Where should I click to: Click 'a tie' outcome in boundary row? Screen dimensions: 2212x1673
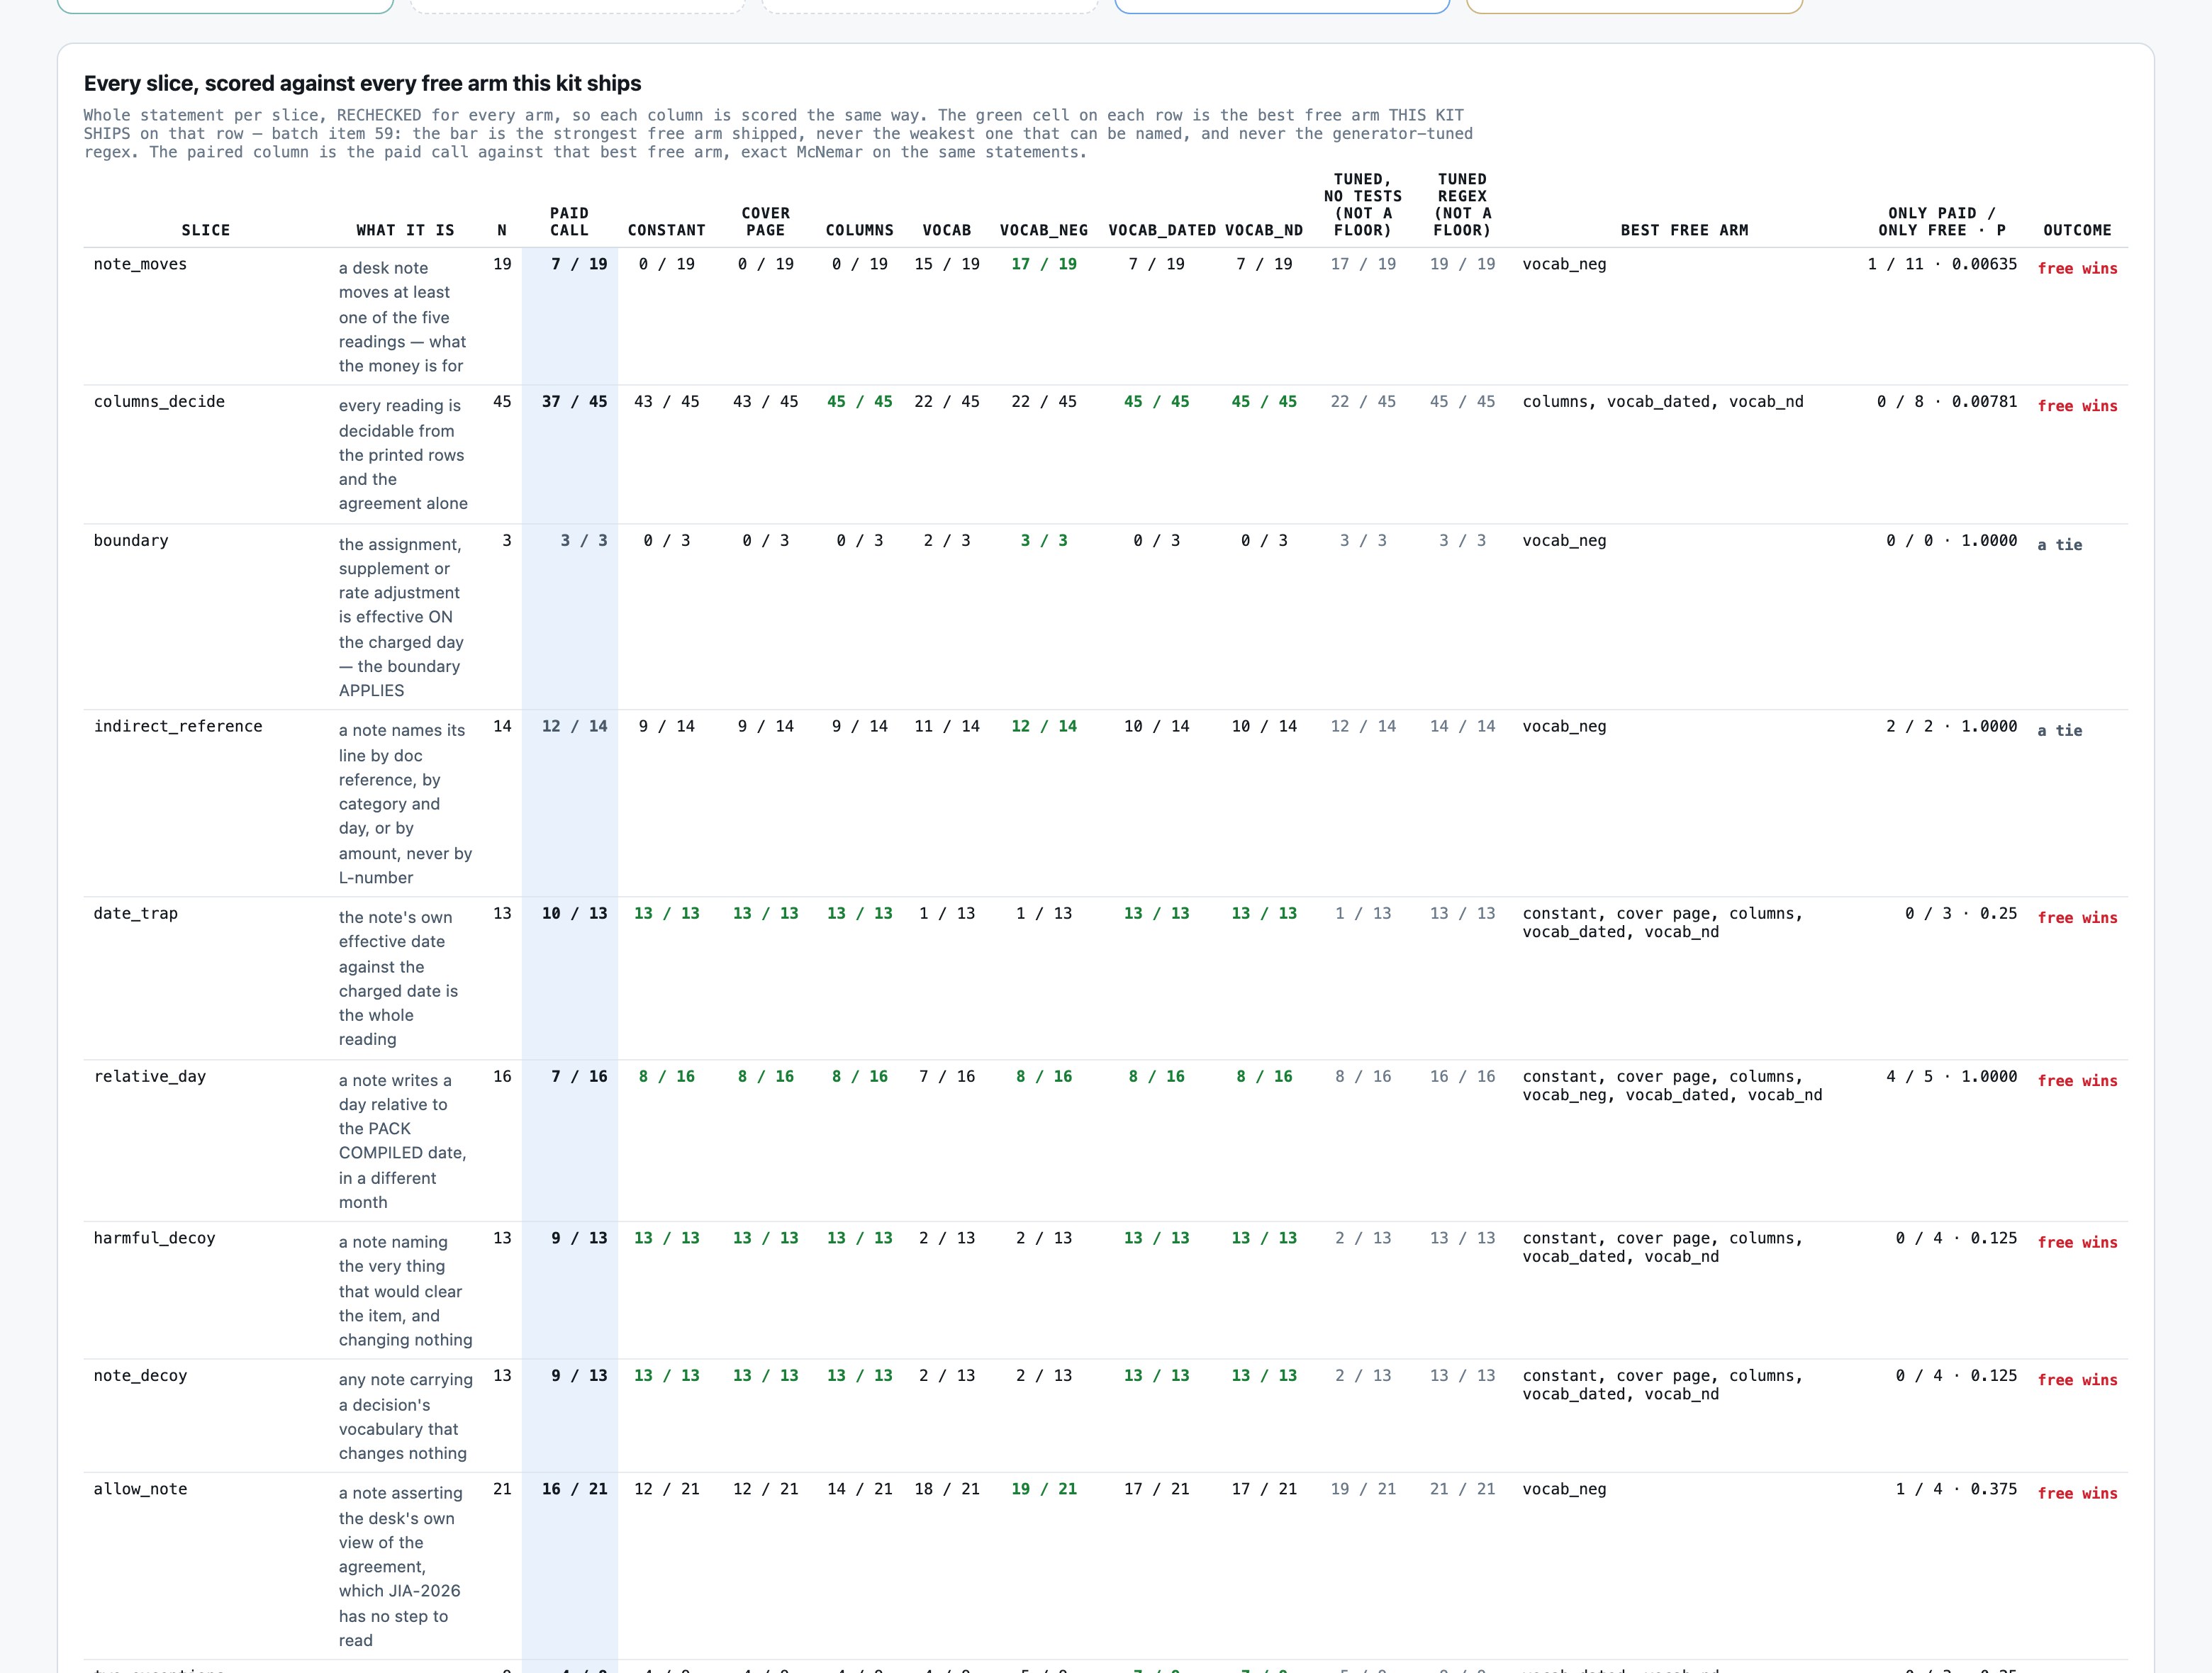pyautogui.click(x=2059, y=544)
